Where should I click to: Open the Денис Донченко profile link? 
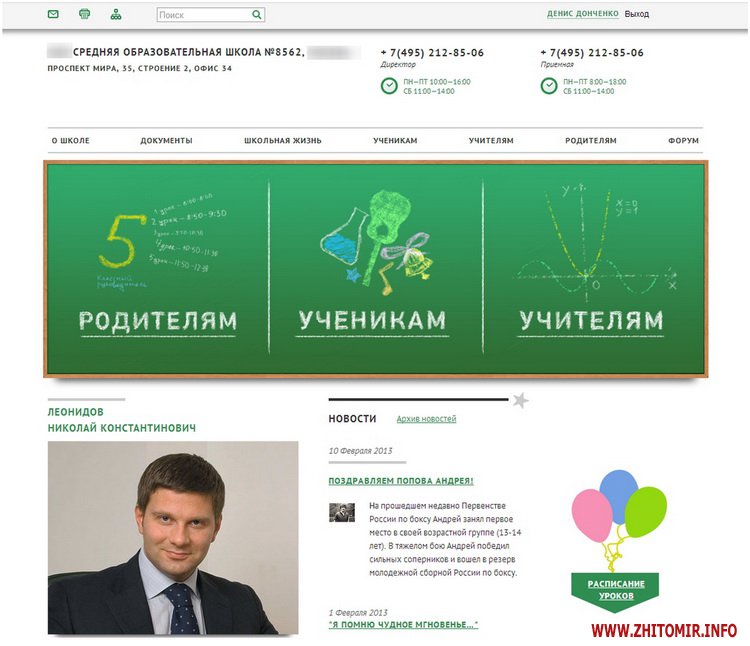point(583,14)
